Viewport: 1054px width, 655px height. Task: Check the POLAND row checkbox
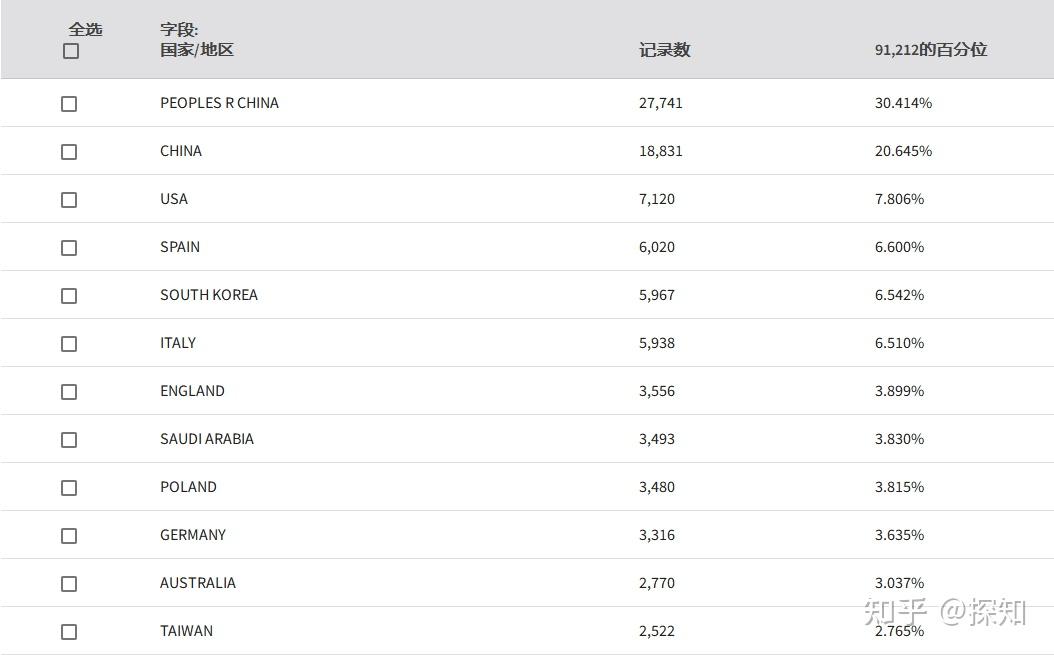coord(69,488)
